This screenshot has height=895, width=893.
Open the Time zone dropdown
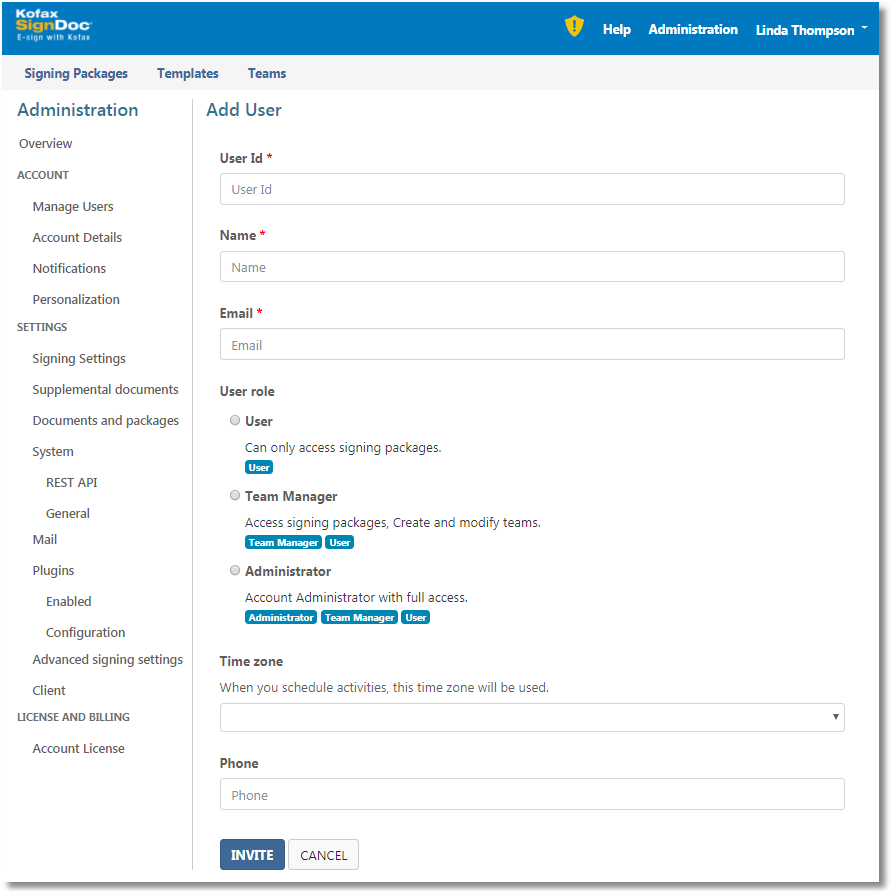532,717
